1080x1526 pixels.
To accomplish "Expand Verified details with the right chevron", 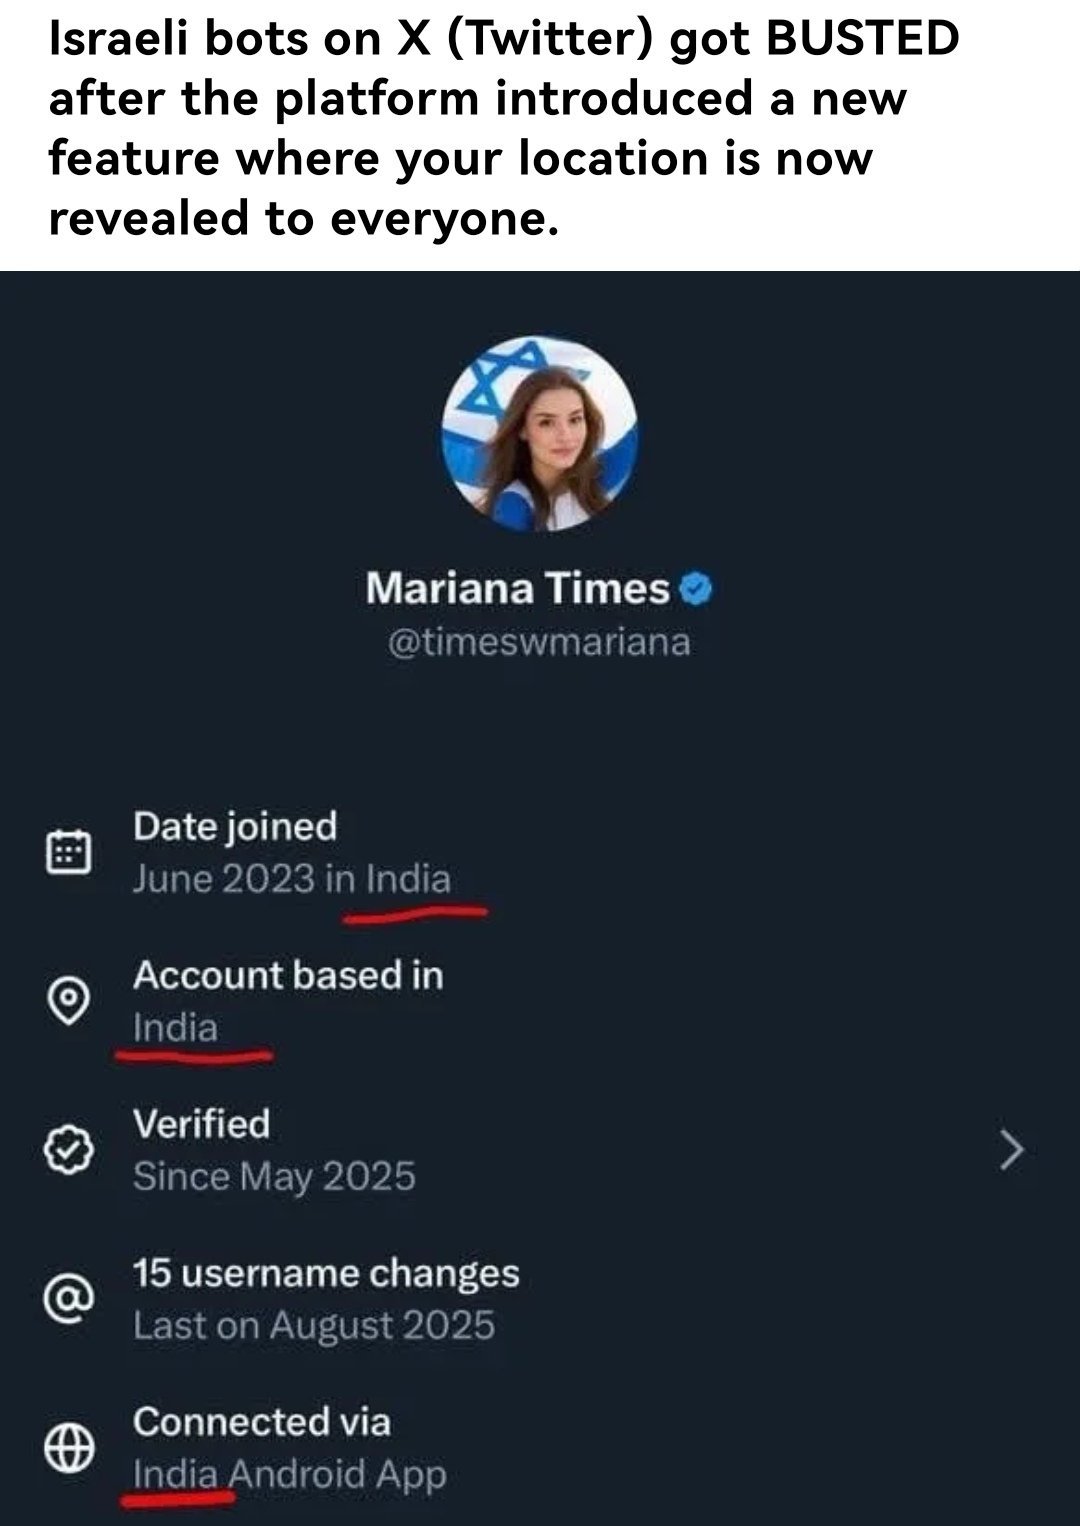I will pyautogui.click(x=1012, y=1150).
